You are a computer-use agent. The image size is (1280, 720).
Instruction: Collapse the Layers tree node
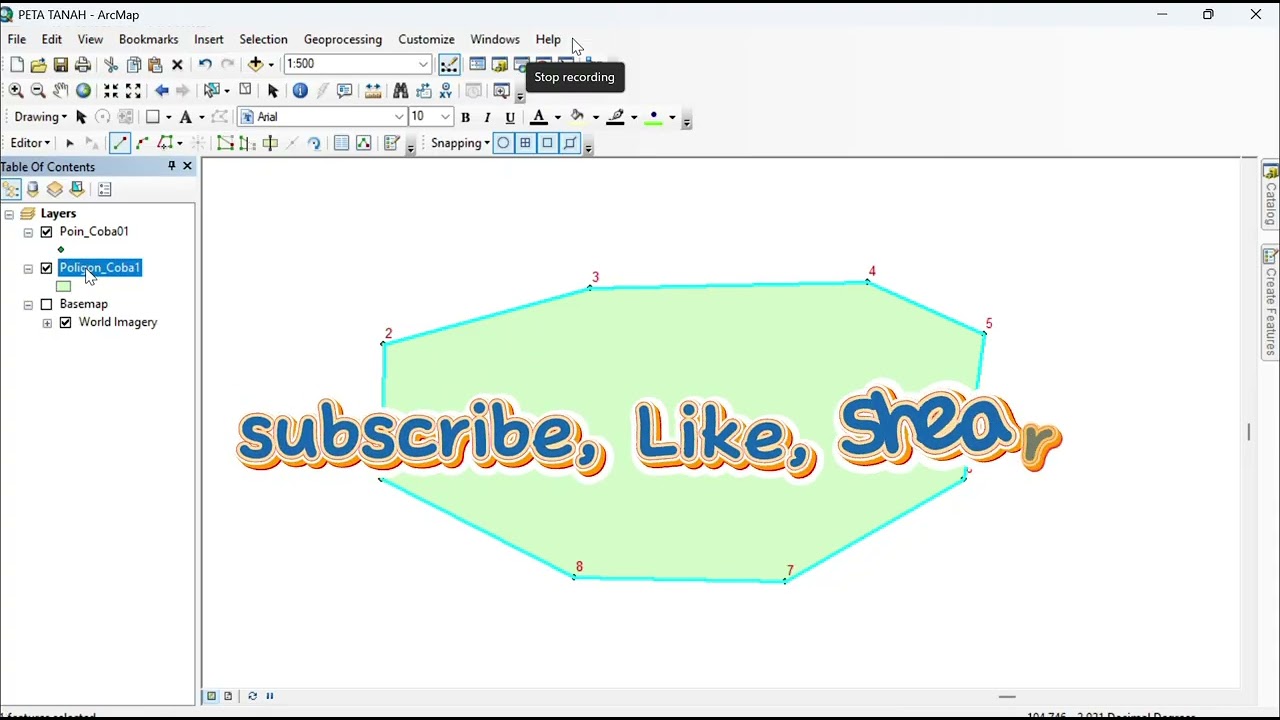(9, 214)
